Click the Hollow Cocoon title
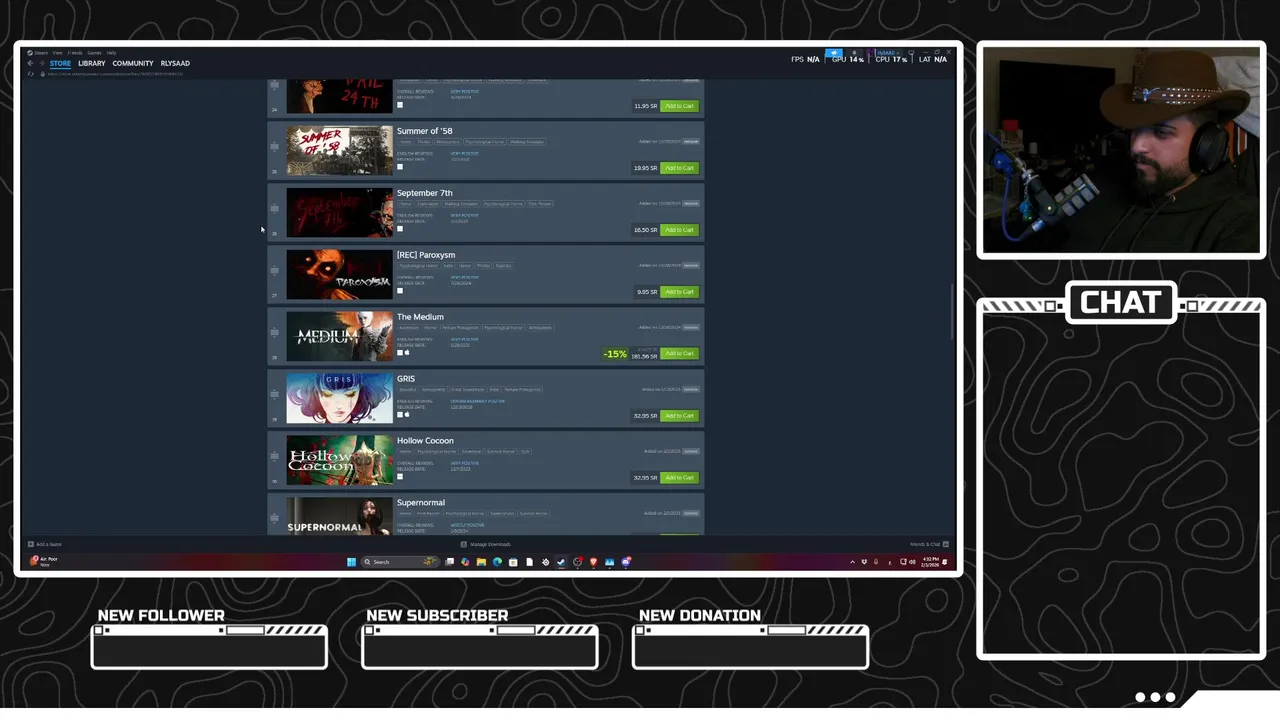Viewport: 1280px width, 720px height. click(425, 441)
